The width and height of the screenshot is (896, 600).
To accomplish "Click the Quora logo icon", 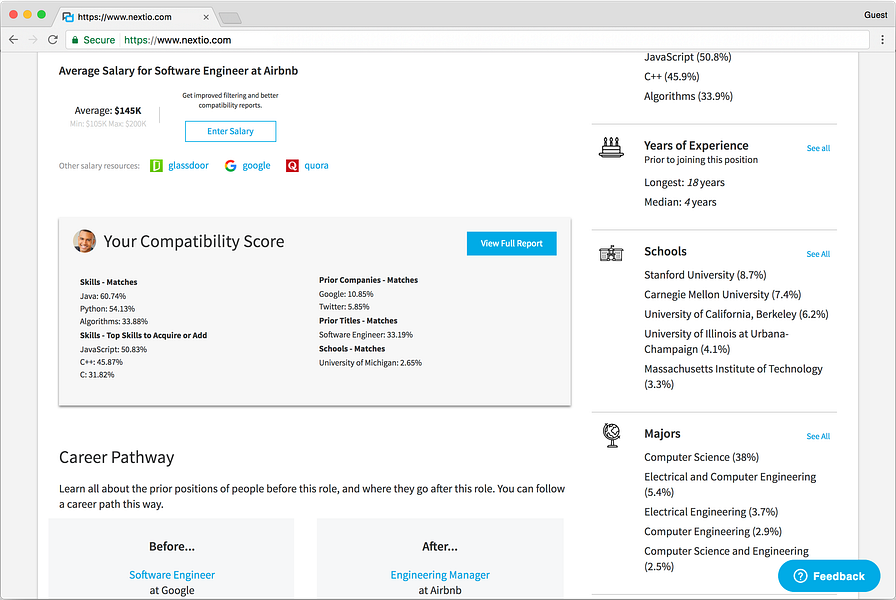I will coord(292,166).
